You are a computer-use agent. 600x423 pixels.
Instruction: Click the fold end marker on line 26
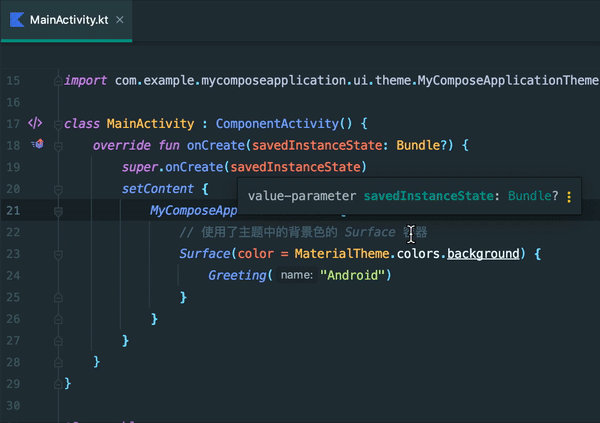[x=58, y=319]
